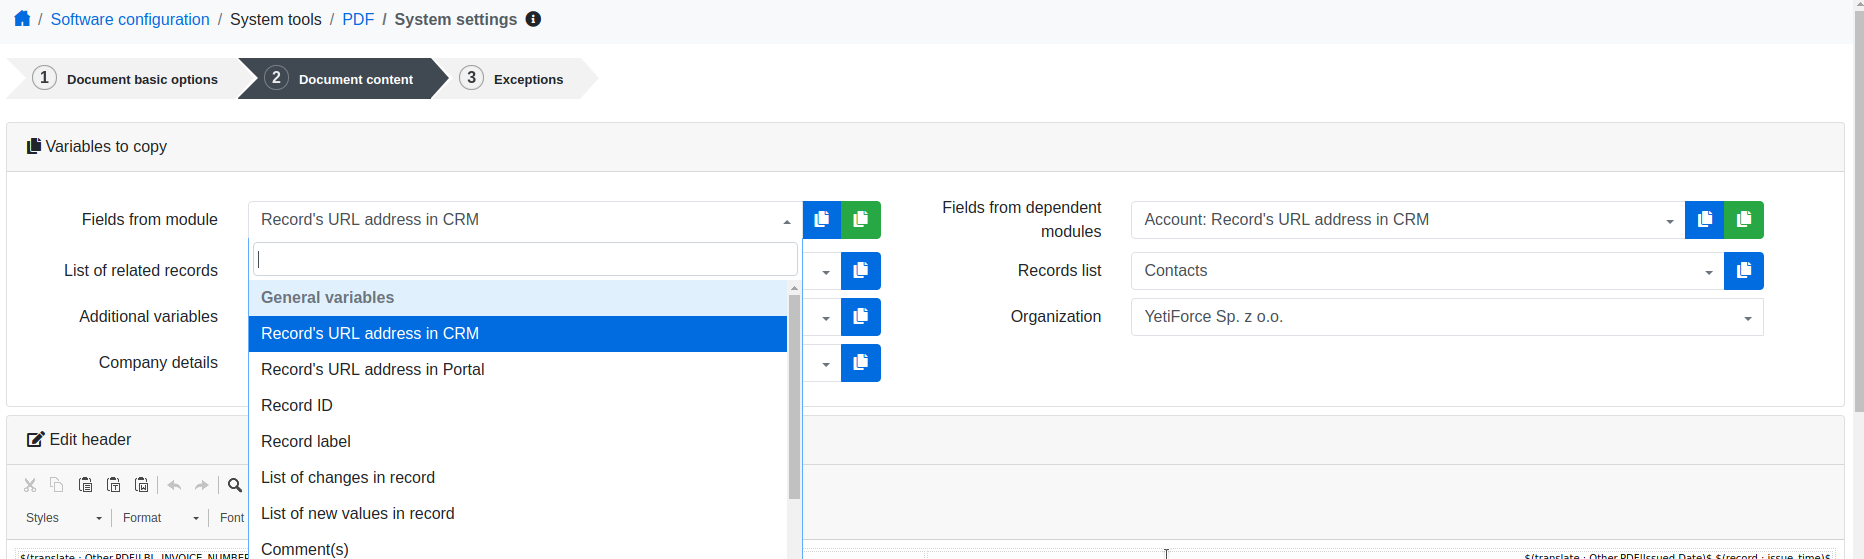Image resolution: width=1864 pixels, height=559 pixels.
Task: Click the Variables to copy panel heading
Action: [x=97, y=146]
